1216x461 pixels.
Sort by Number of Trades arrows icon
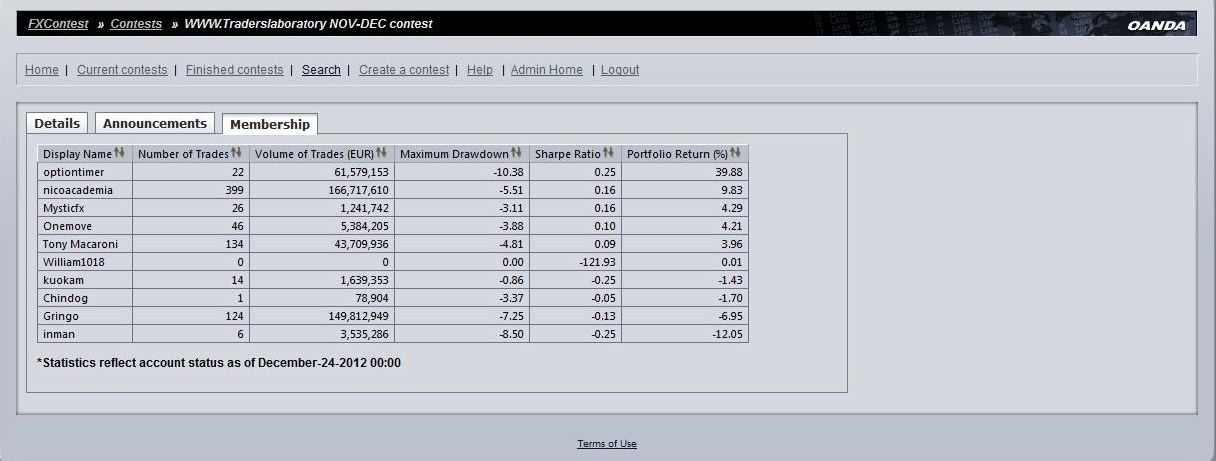click(237, 153)
